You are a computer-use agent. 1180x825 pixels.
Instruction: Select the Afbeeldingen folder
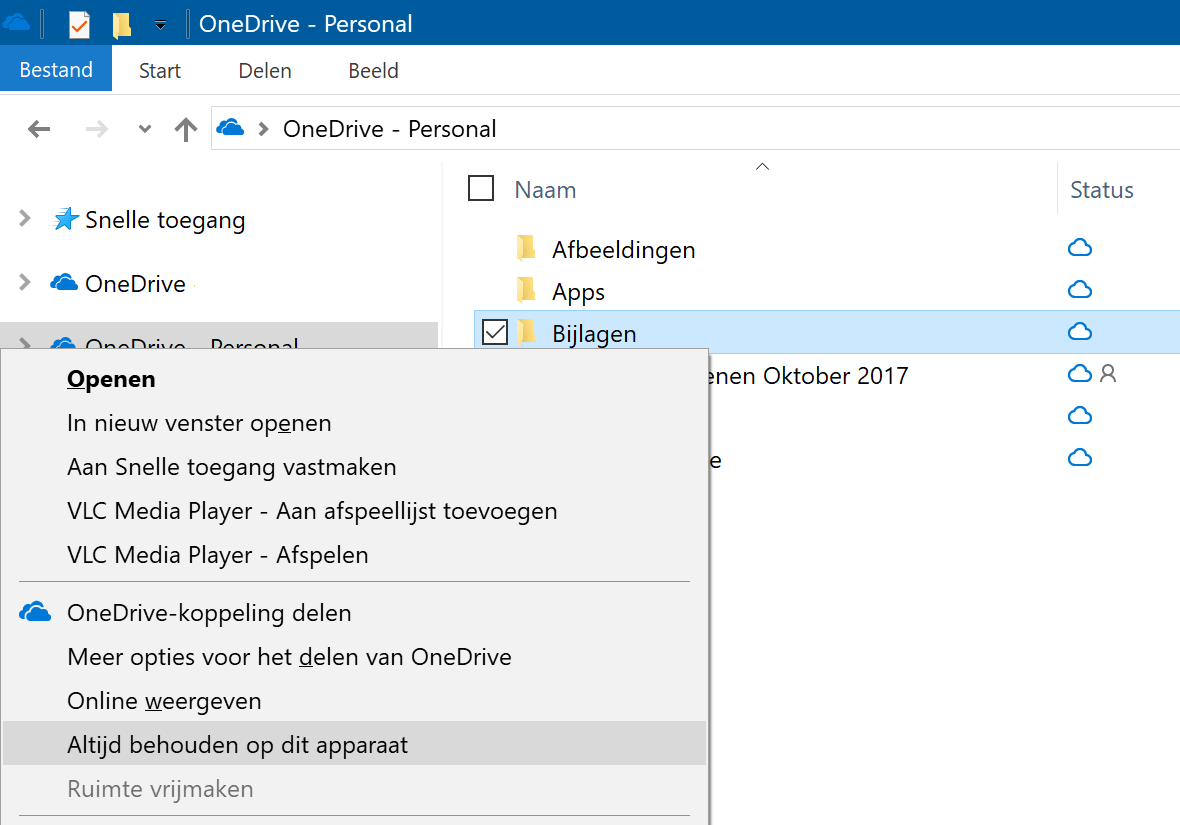pyautogui.click(x=624, y=250)
